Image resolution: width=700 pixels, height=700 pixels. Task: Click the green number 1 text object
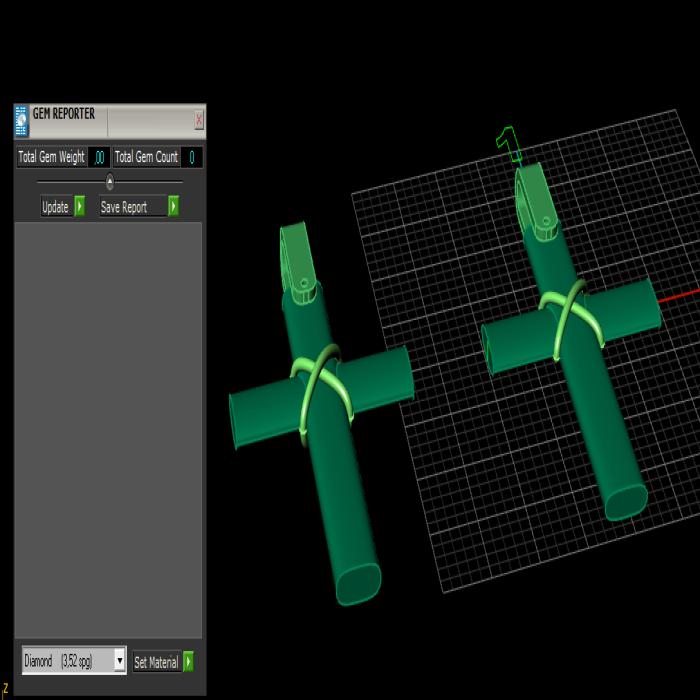[510, 148]
